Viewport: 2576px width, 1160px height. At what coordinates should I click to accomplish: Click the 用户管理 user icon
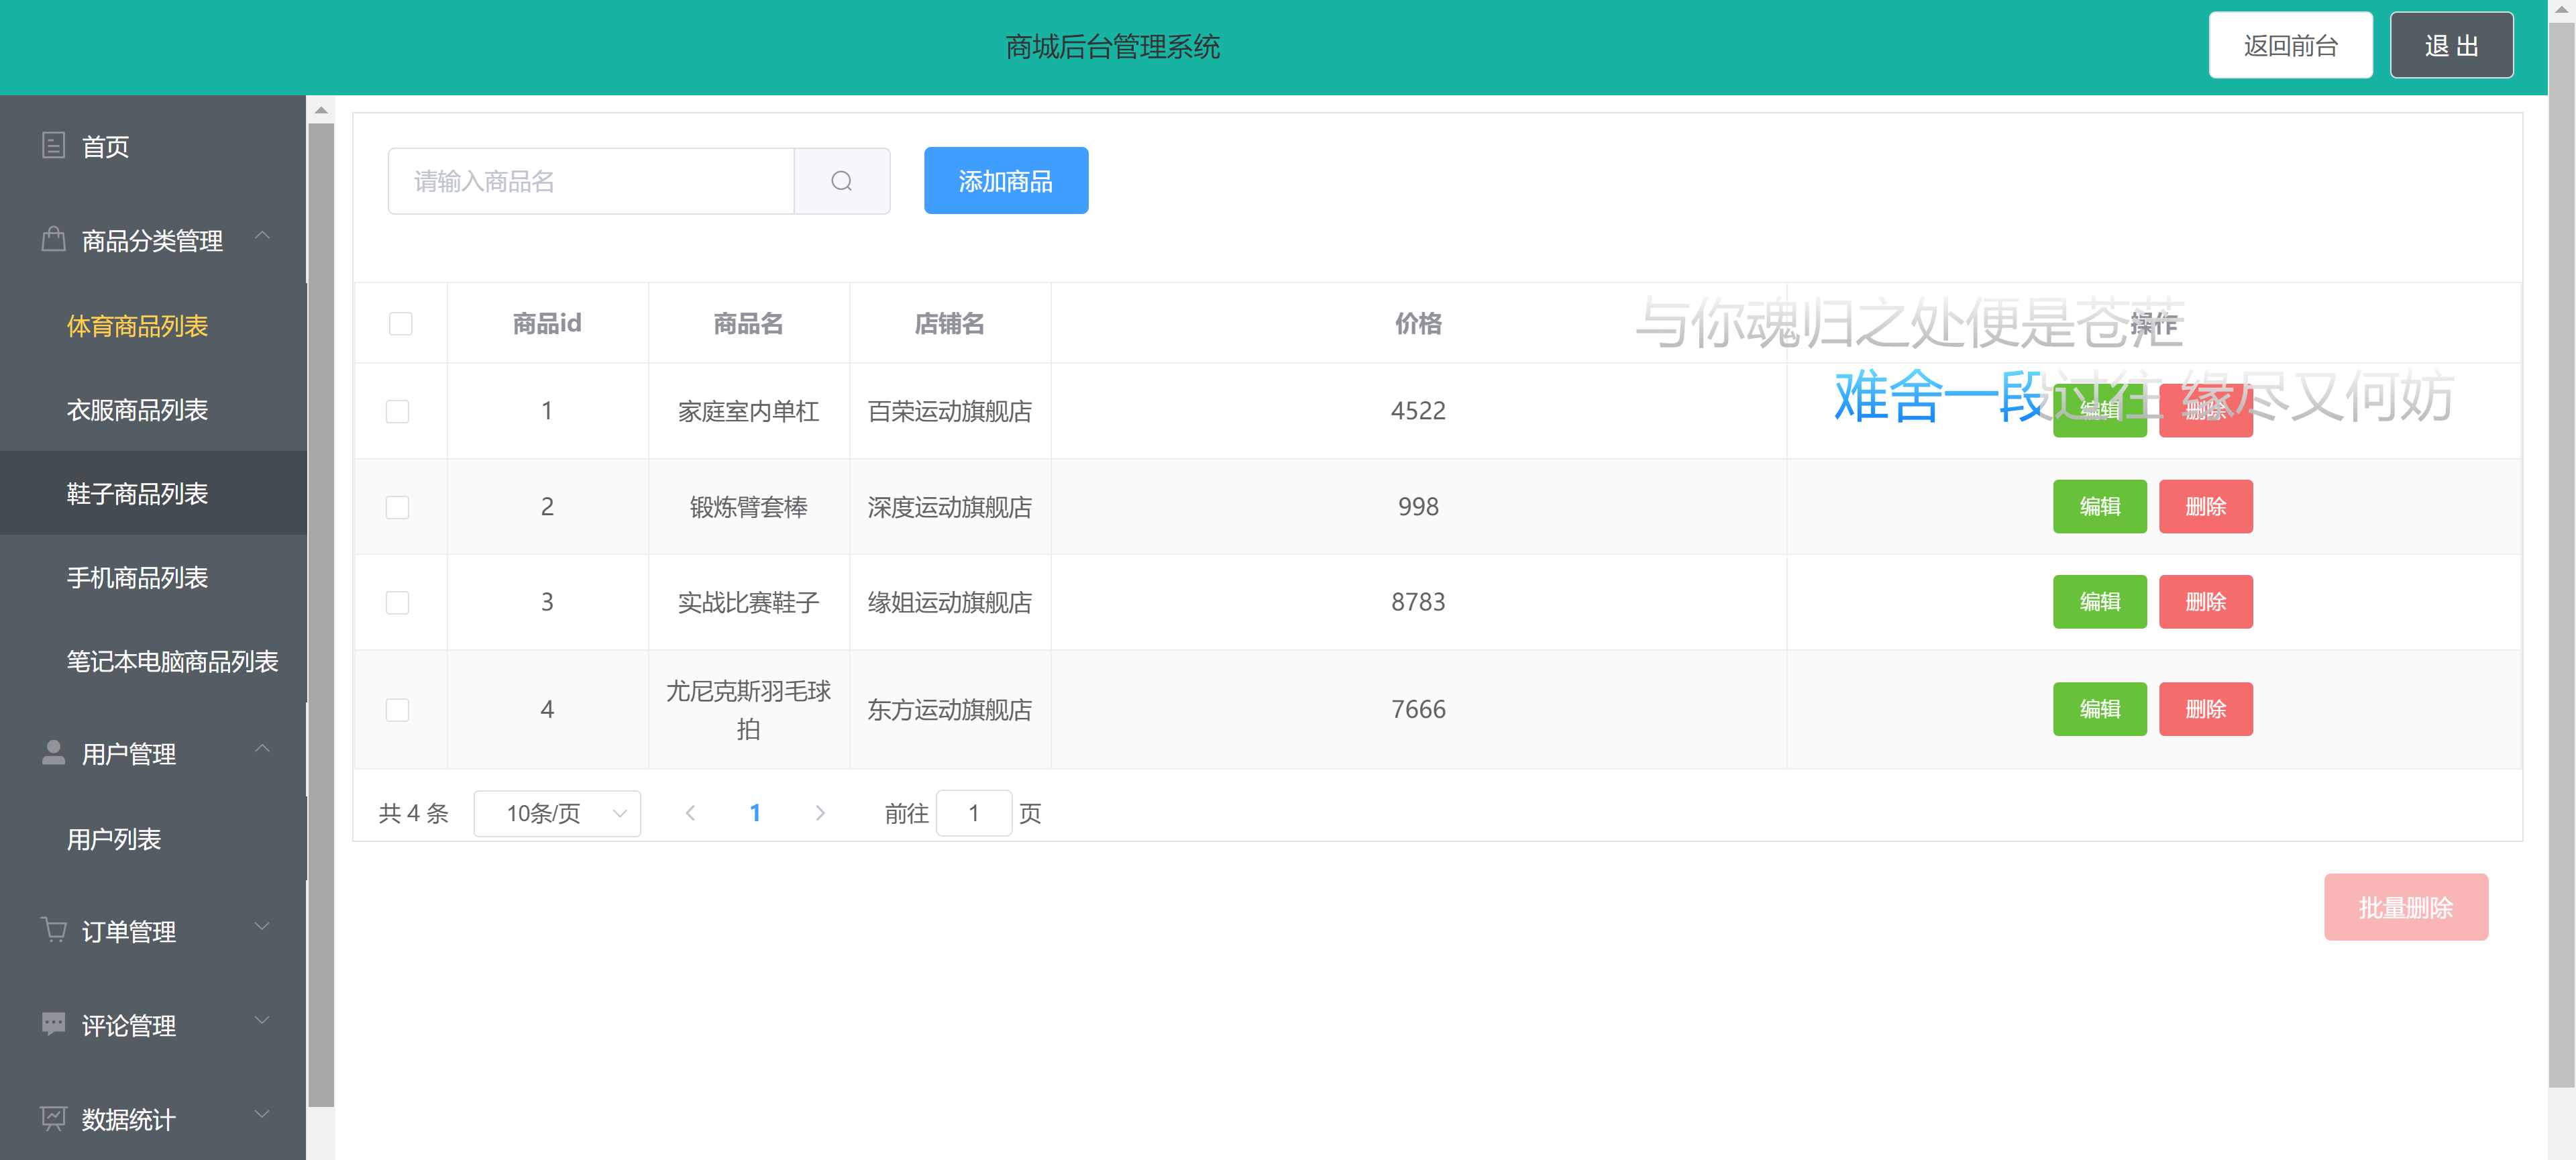(x=54, y=754)
